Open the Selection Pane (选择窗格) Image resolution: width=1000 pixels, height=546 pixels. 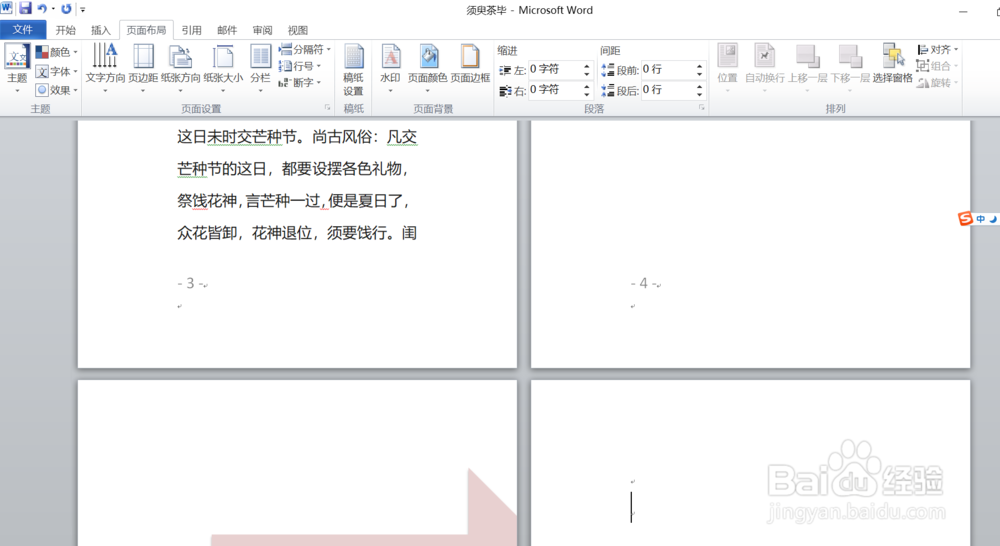[893, 64]
